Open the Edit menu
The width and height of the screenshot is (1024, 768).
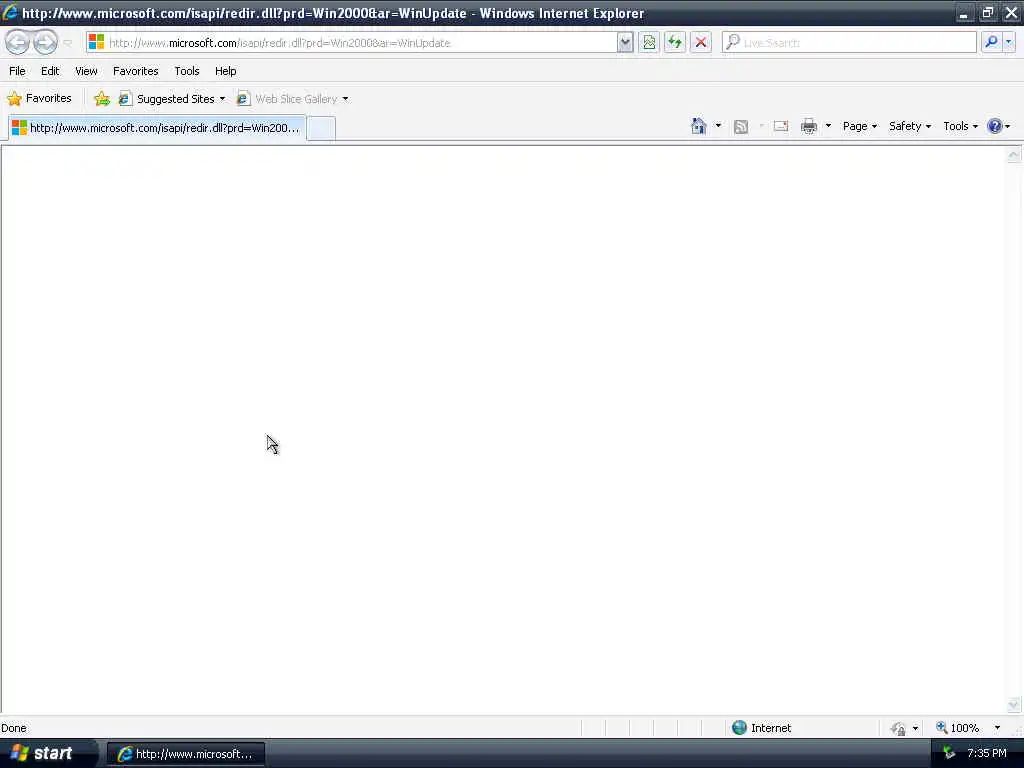pos(50,71)
